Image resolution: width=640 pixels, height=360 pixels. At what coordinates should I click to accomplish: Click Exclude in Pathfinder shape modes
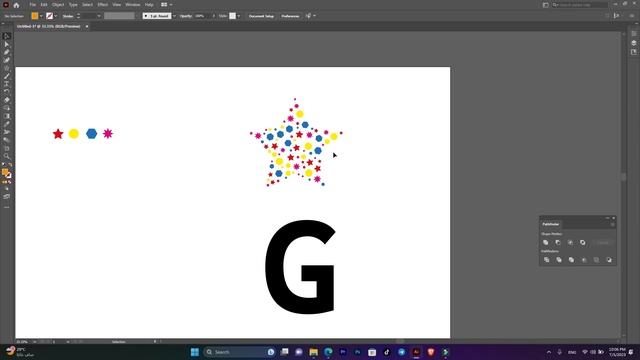pyautogui.click(x=582, y=242)
